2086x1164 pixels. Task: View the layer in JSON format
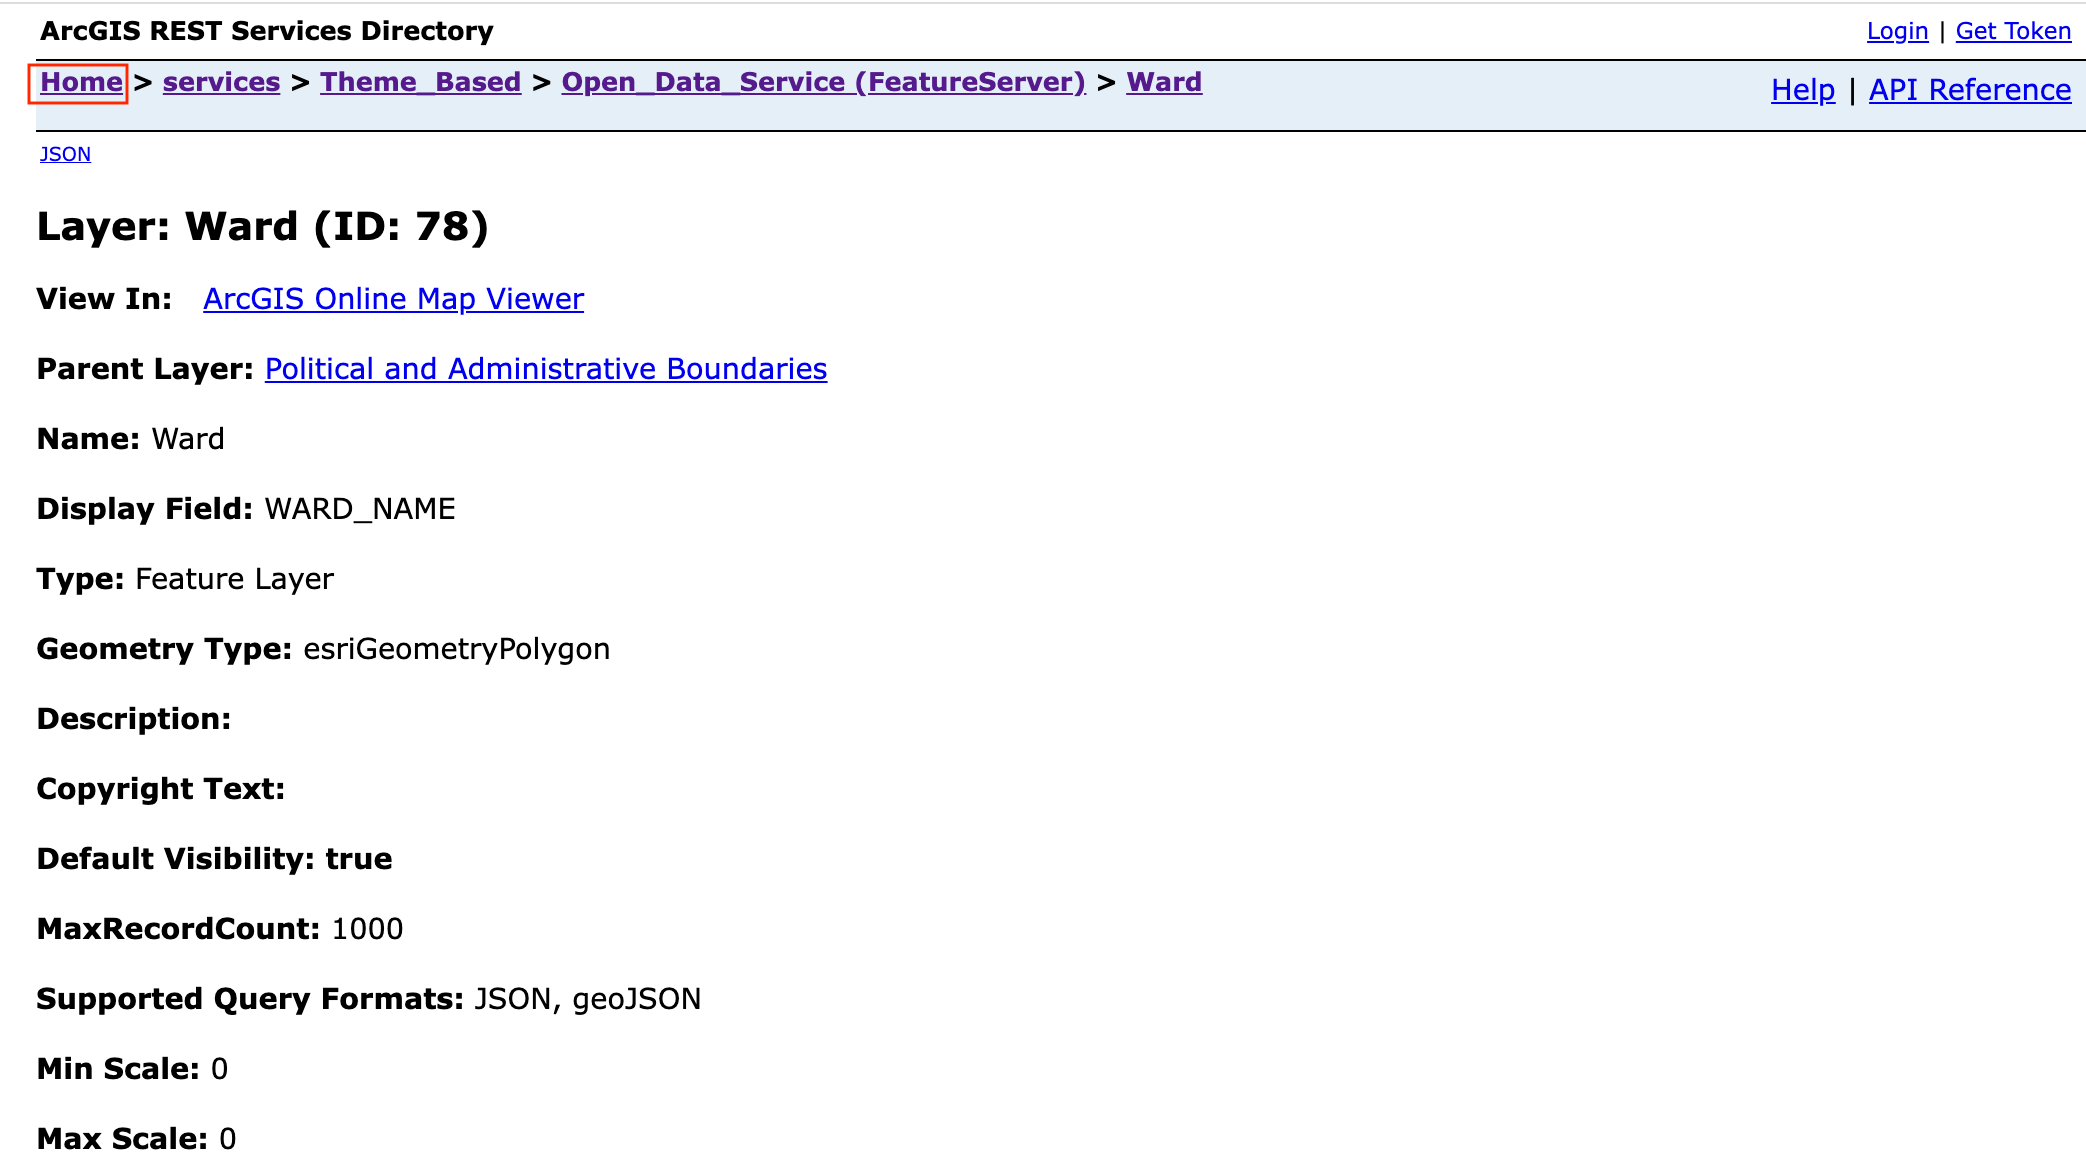[x=65, y=154]
